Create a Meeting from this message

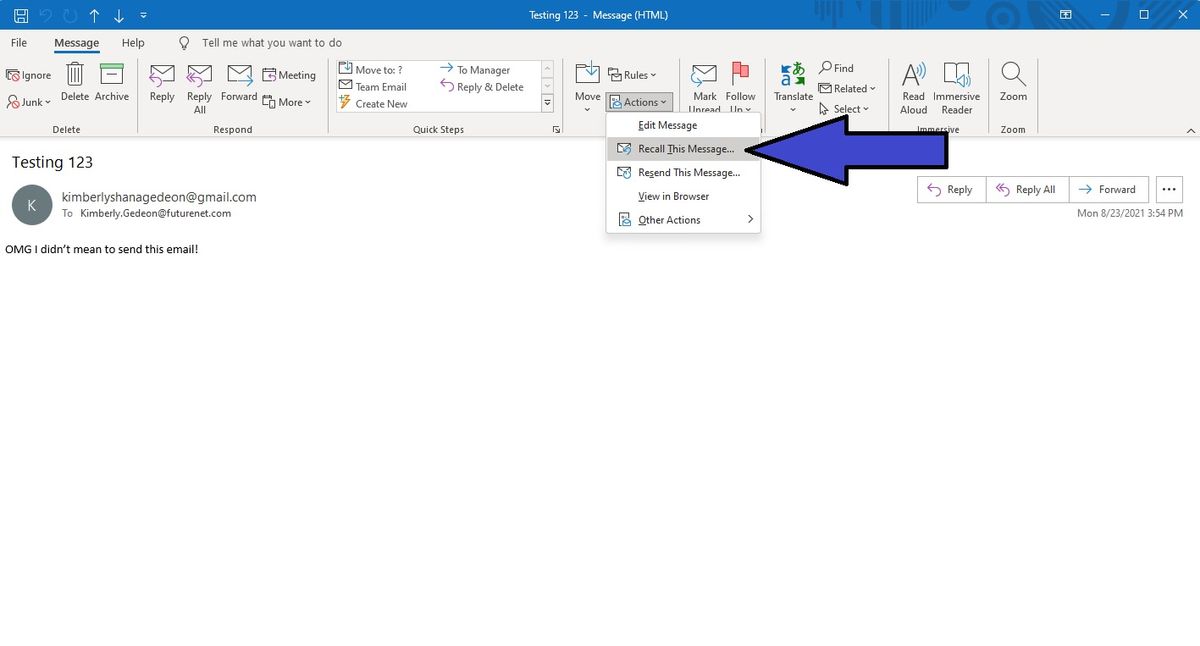[x=289, y=74]
